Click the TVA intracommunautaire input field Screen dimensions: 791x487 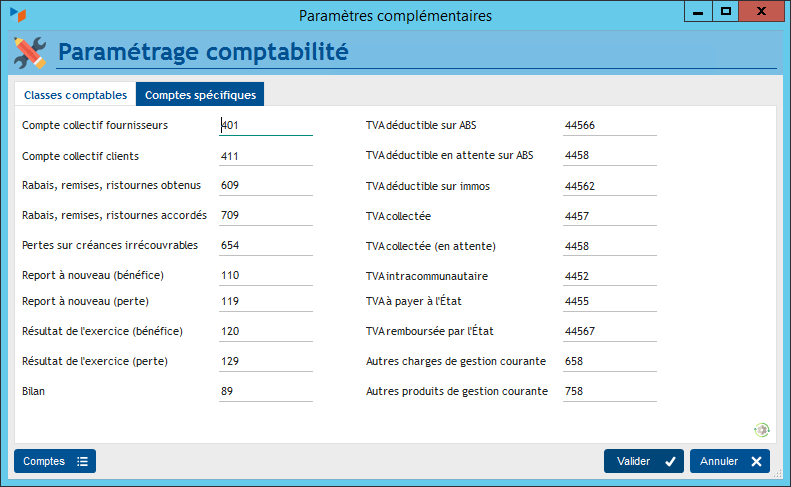609,276
